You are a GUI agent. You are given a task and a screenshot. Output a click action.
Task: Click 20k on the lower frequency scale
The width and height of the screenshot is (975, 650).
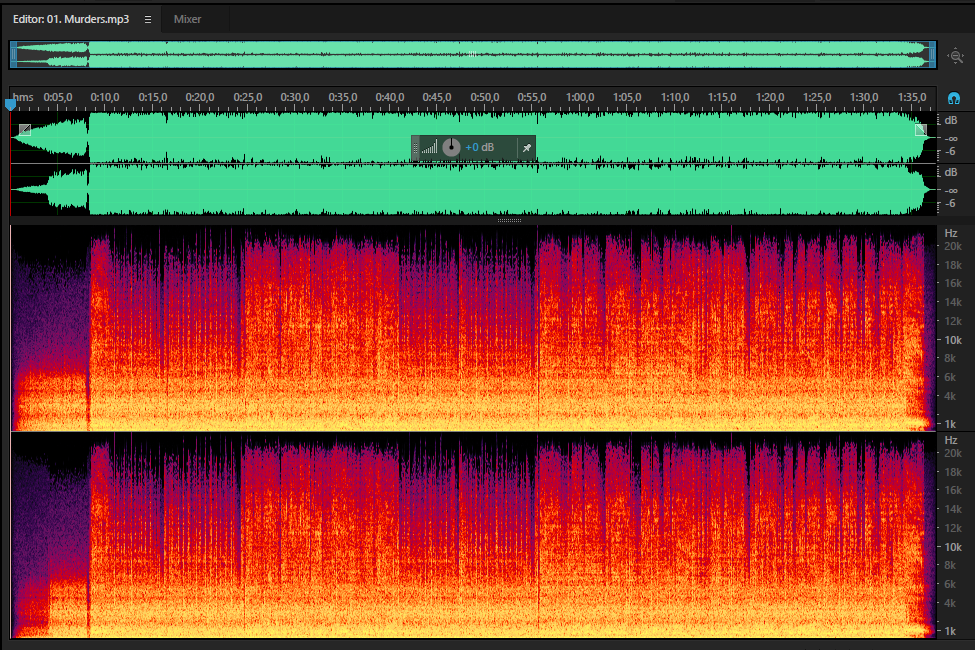point(953,453)
